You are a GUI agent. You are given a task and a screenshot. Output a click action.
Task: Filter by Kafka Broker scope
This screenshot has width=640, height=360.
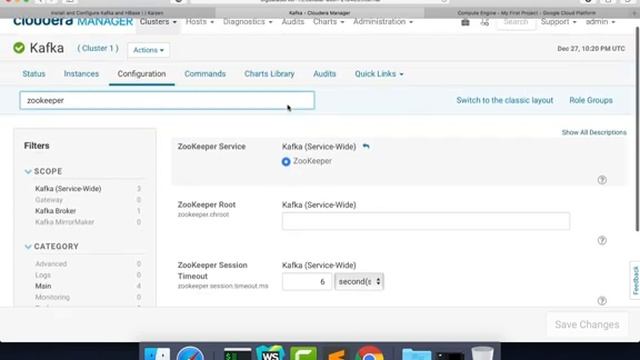coord(56,211)
